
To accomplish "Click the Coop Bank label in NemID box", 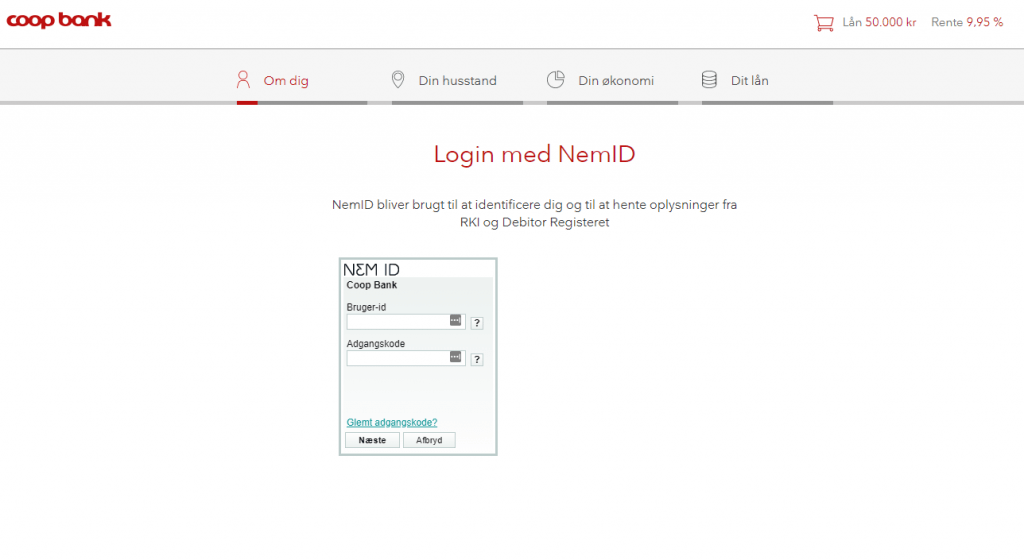I will pos(372,285).
